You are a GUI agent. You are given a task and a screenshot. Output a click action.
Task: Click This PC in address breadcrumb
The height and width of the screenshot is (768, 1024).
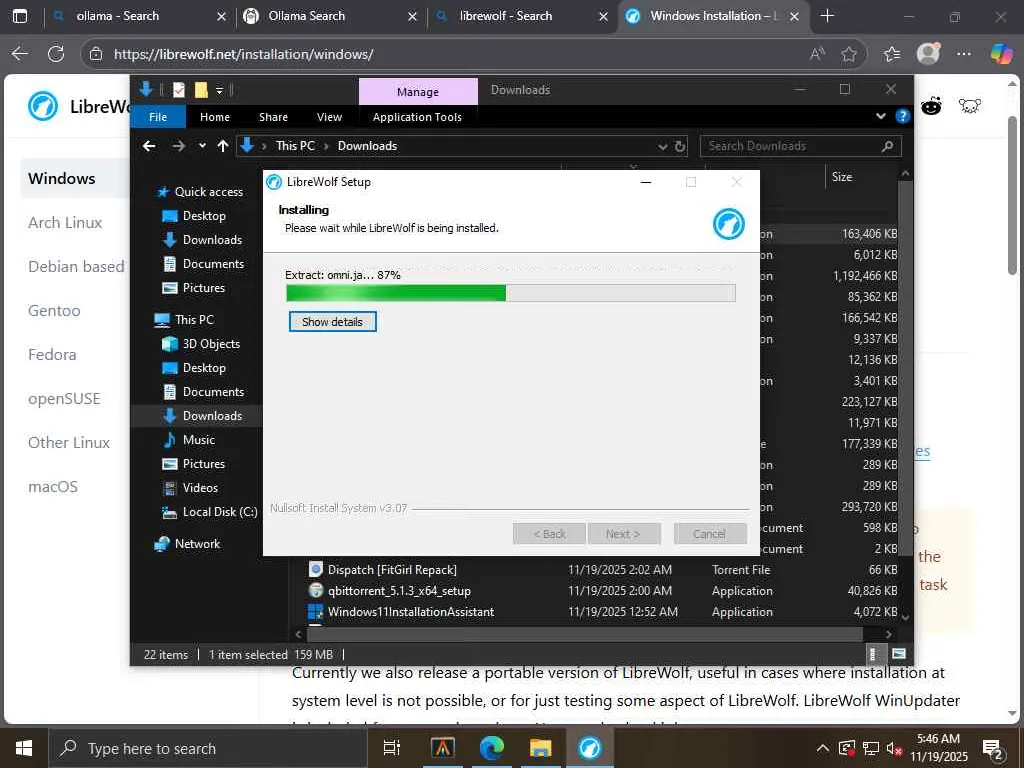(x=295, y=146)
